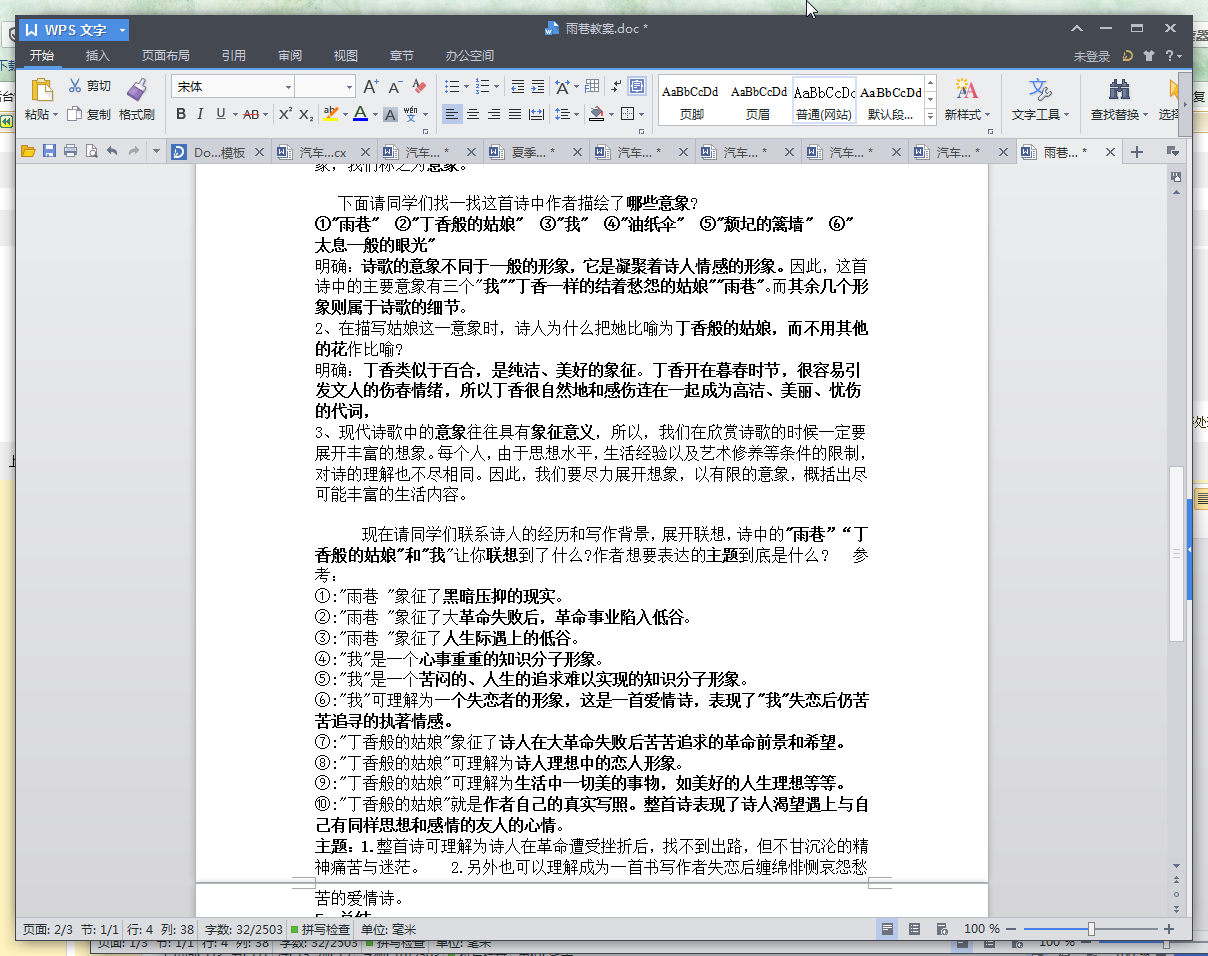
Task: Click Spell Check (拼写检查) in status bar
Action: coord(322,929)
